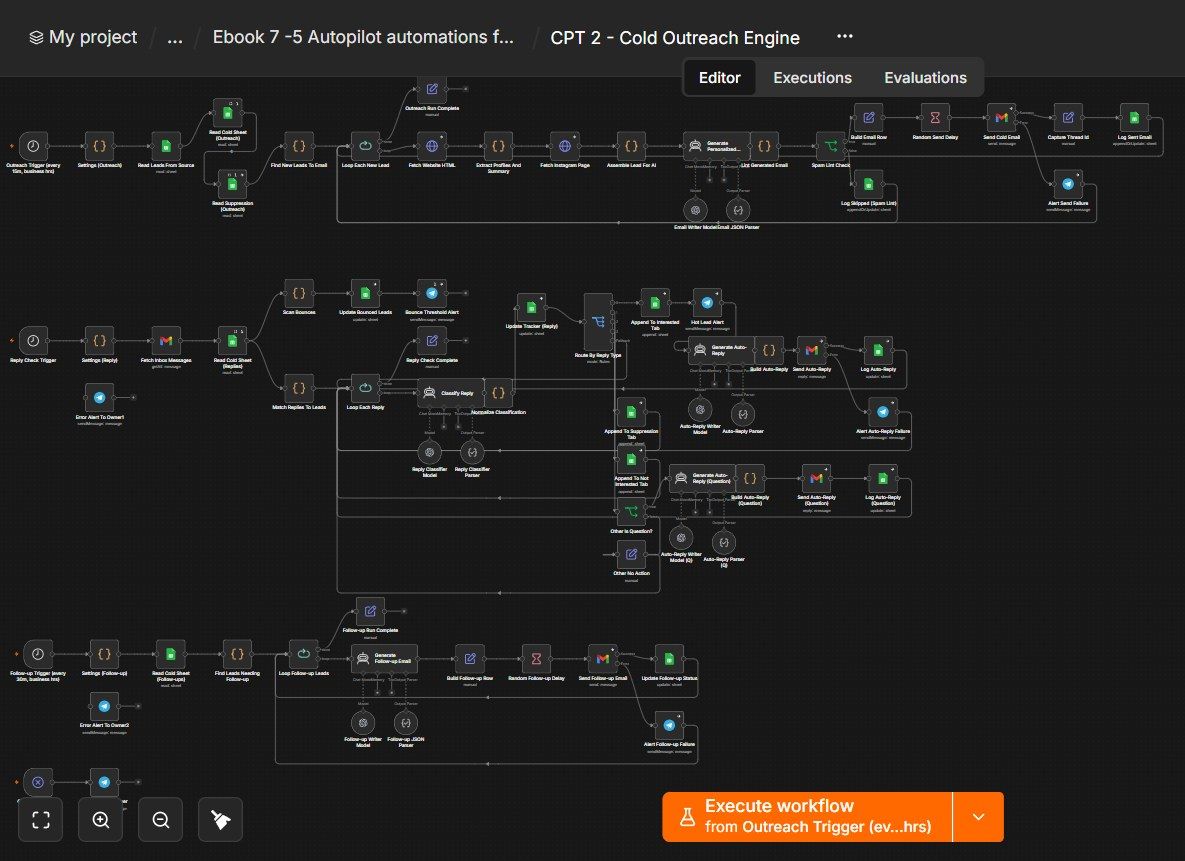The image size is (1185, 861).
Task: Fit the workflow to view
Action: pyautogui.click(x=41, y=819)
